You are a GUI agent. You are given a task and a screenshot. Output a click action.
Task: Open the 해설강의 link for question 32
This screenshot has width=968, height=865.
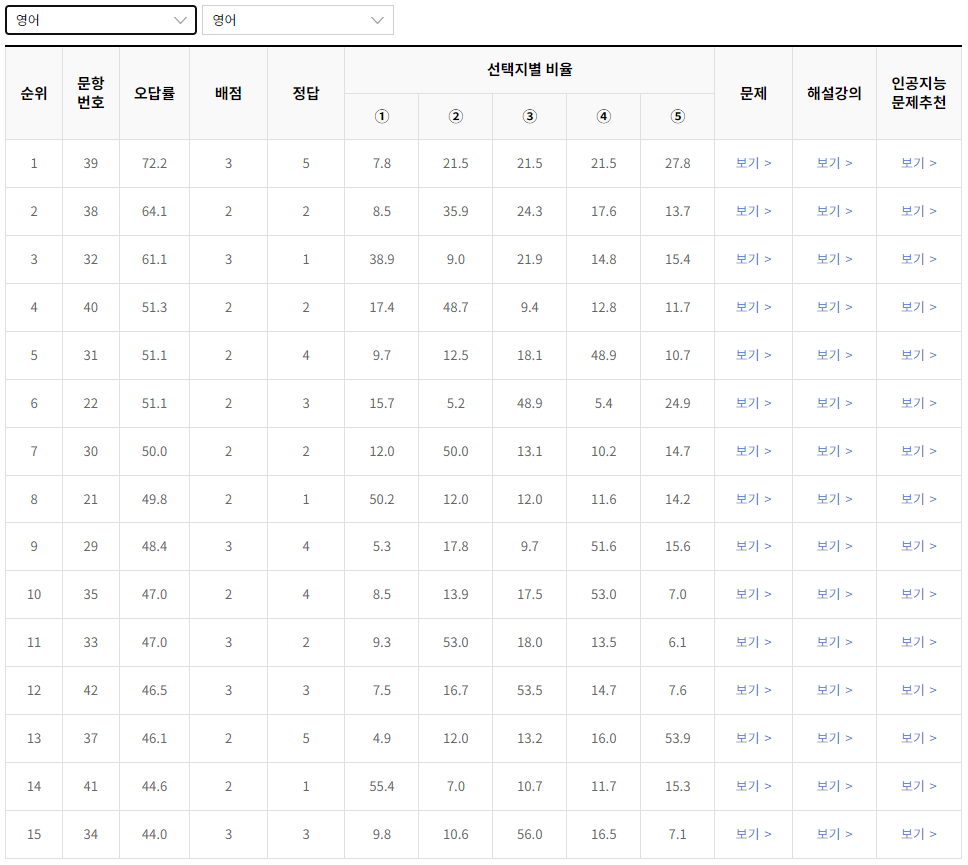(835, 259)
